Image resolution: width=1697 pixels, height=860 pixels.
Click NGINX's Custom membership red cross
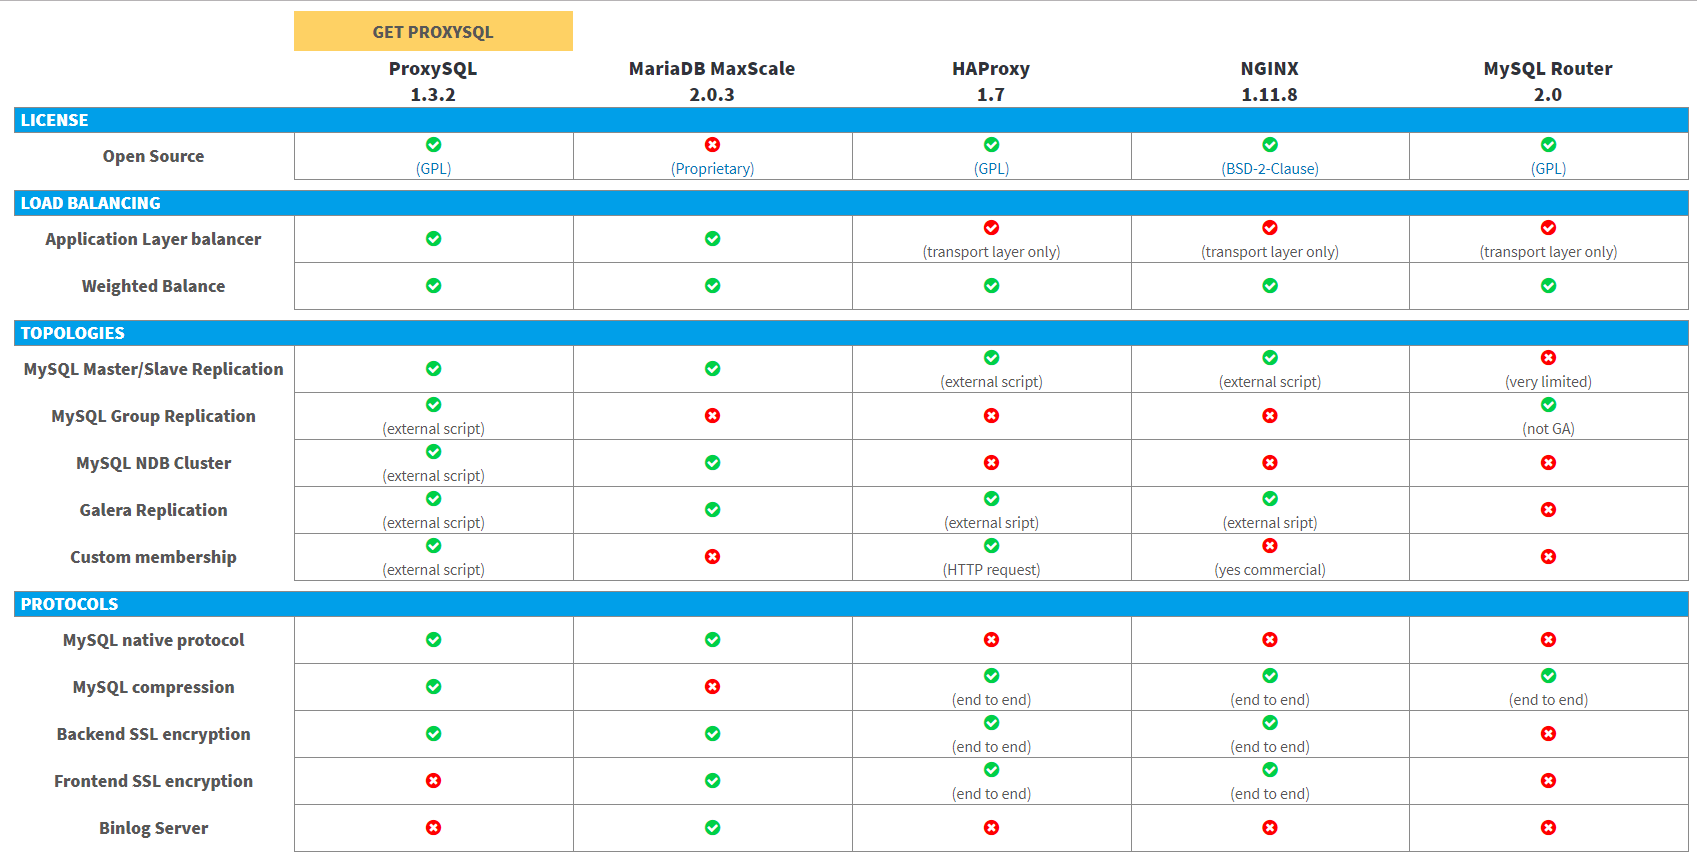point(1270,546)
